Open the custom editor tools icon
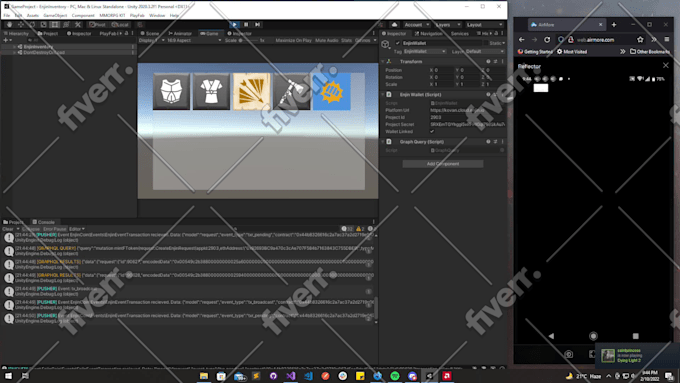Viewport: 680px width, 383px height. click(78, 25)
